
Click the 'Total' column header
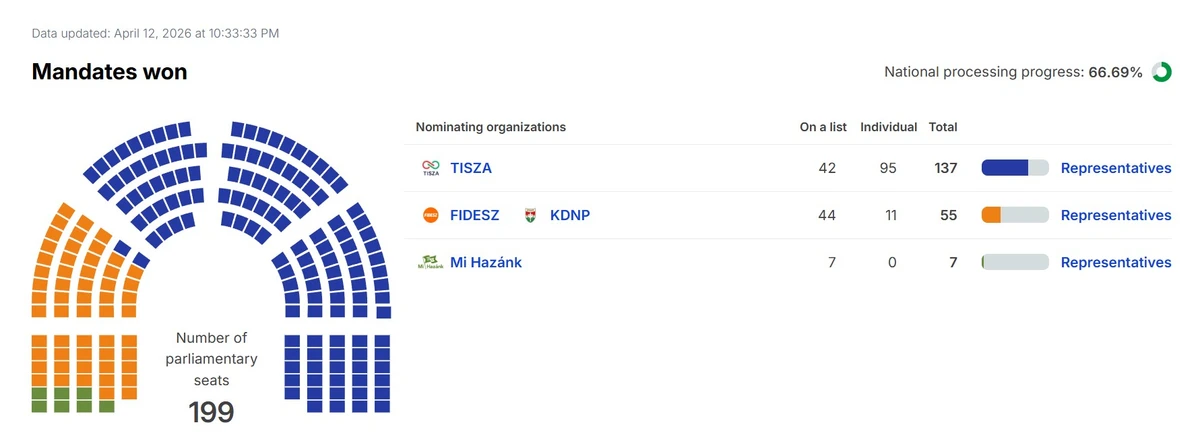943,127
